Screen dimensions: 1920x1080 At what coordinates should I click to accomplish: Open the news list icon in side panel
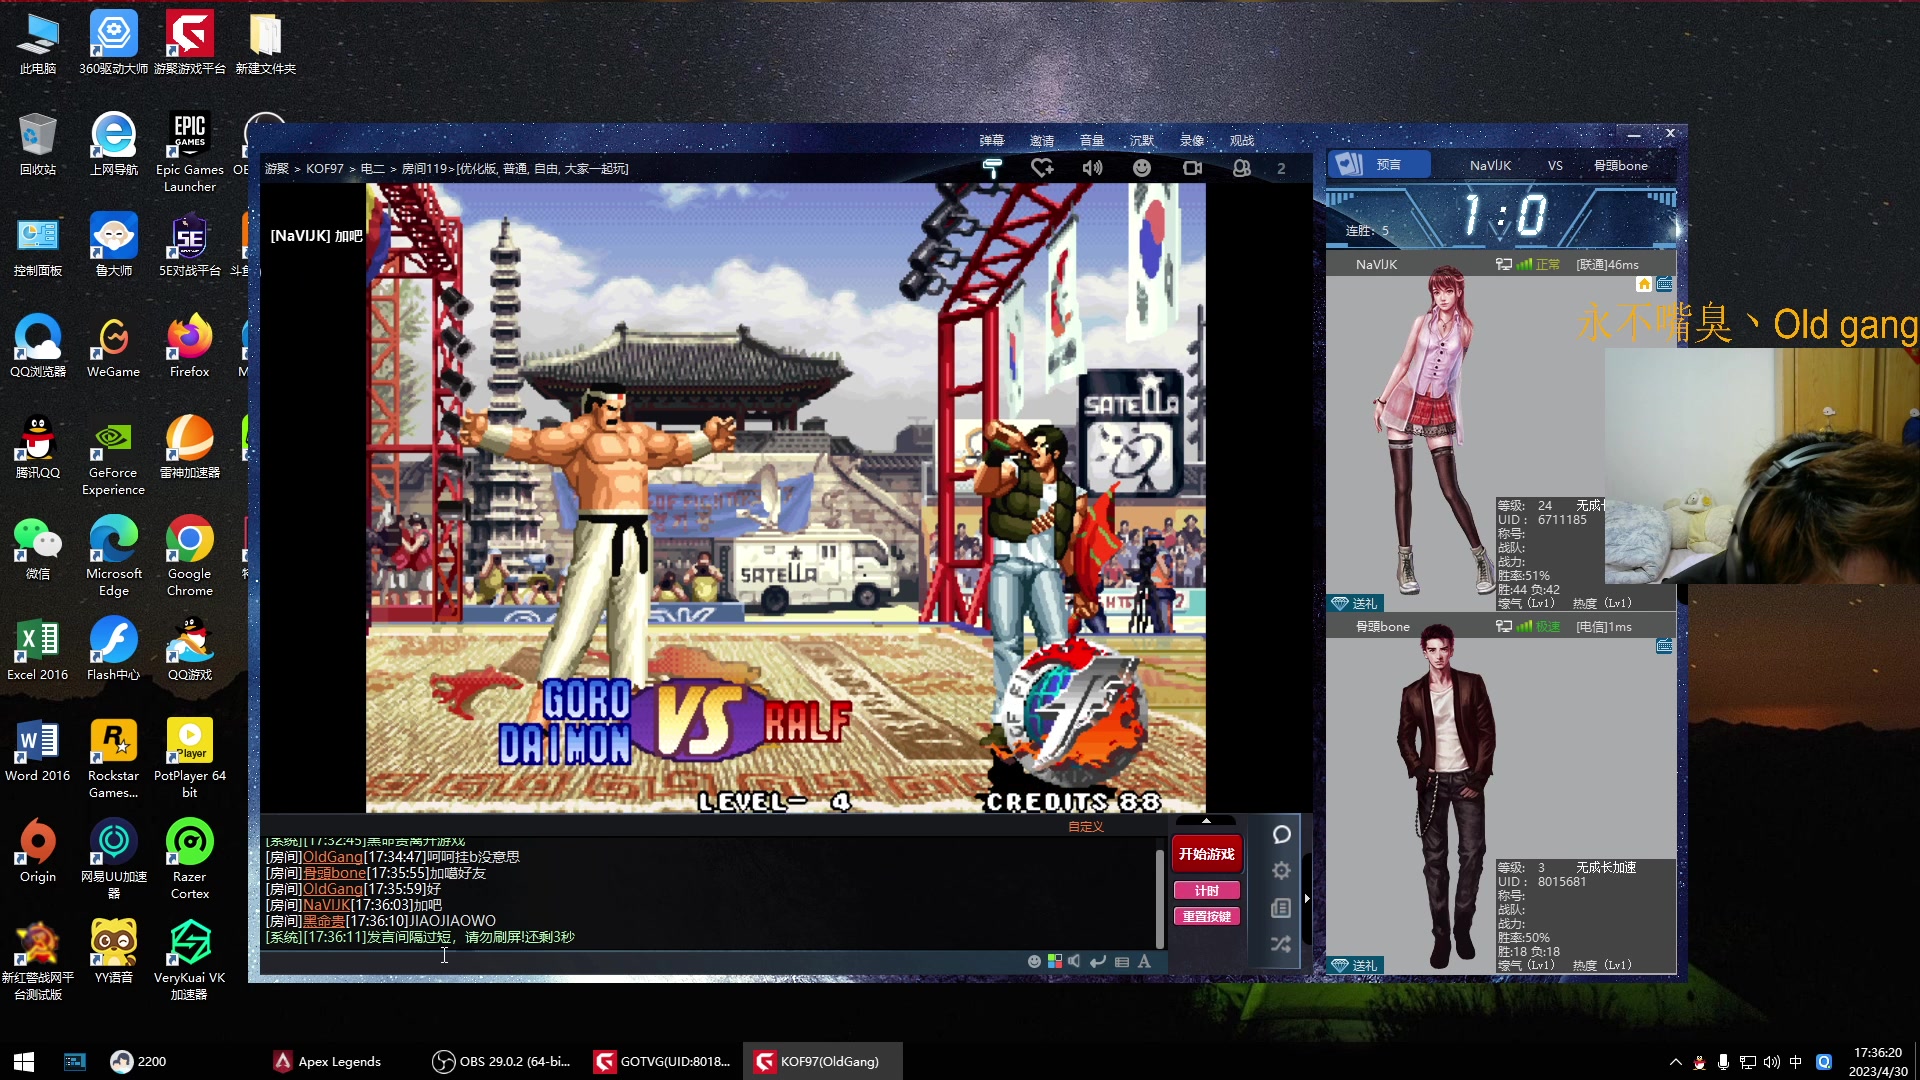[x=1281, y=908]
